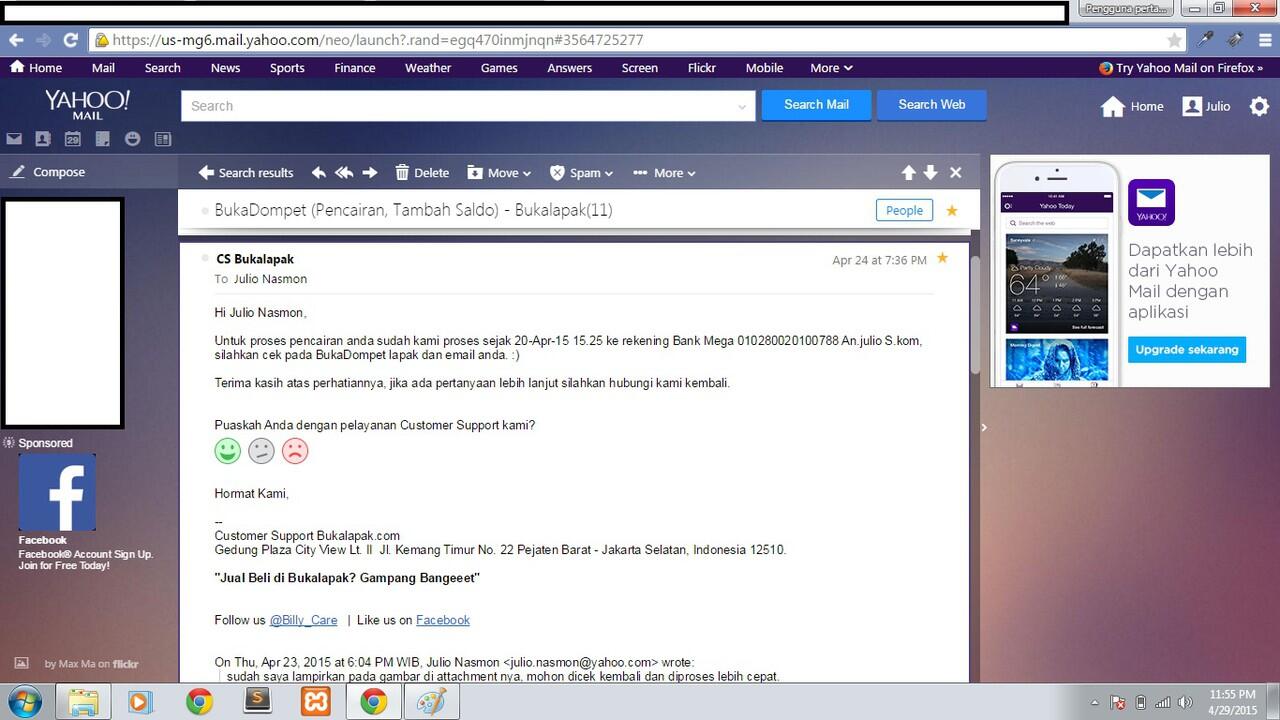Rate support with red sad face
Screen dimensions: 1280x720
pos(295,451)
